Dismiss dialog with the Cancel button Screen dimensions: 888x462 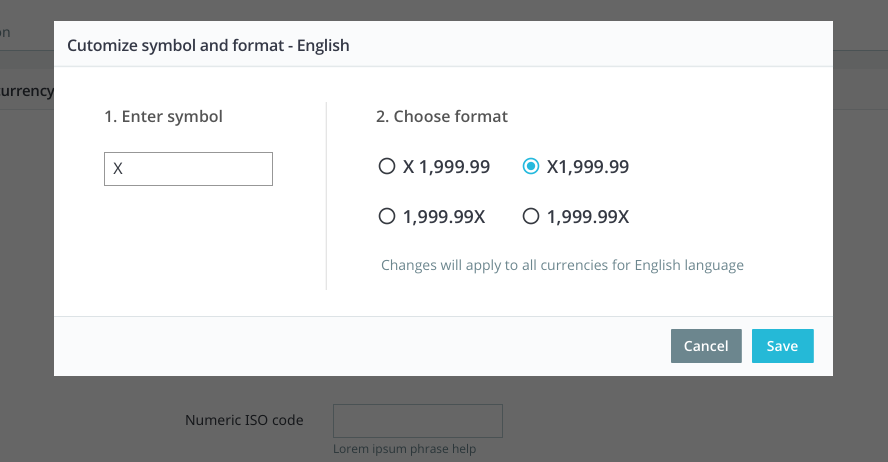coord(706,346)
